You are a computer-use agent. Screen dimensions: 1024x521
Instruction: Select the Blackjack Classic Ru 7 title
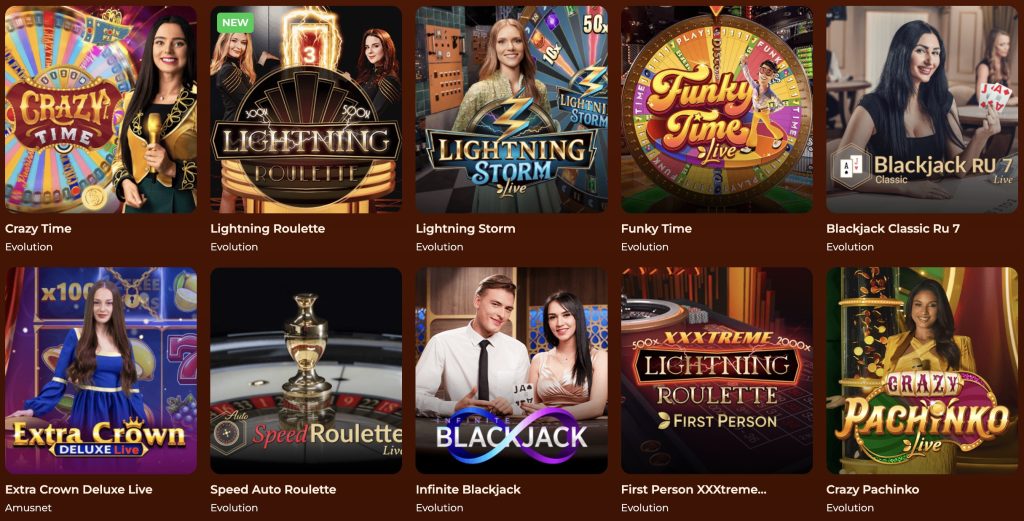[x=892, y=229]
